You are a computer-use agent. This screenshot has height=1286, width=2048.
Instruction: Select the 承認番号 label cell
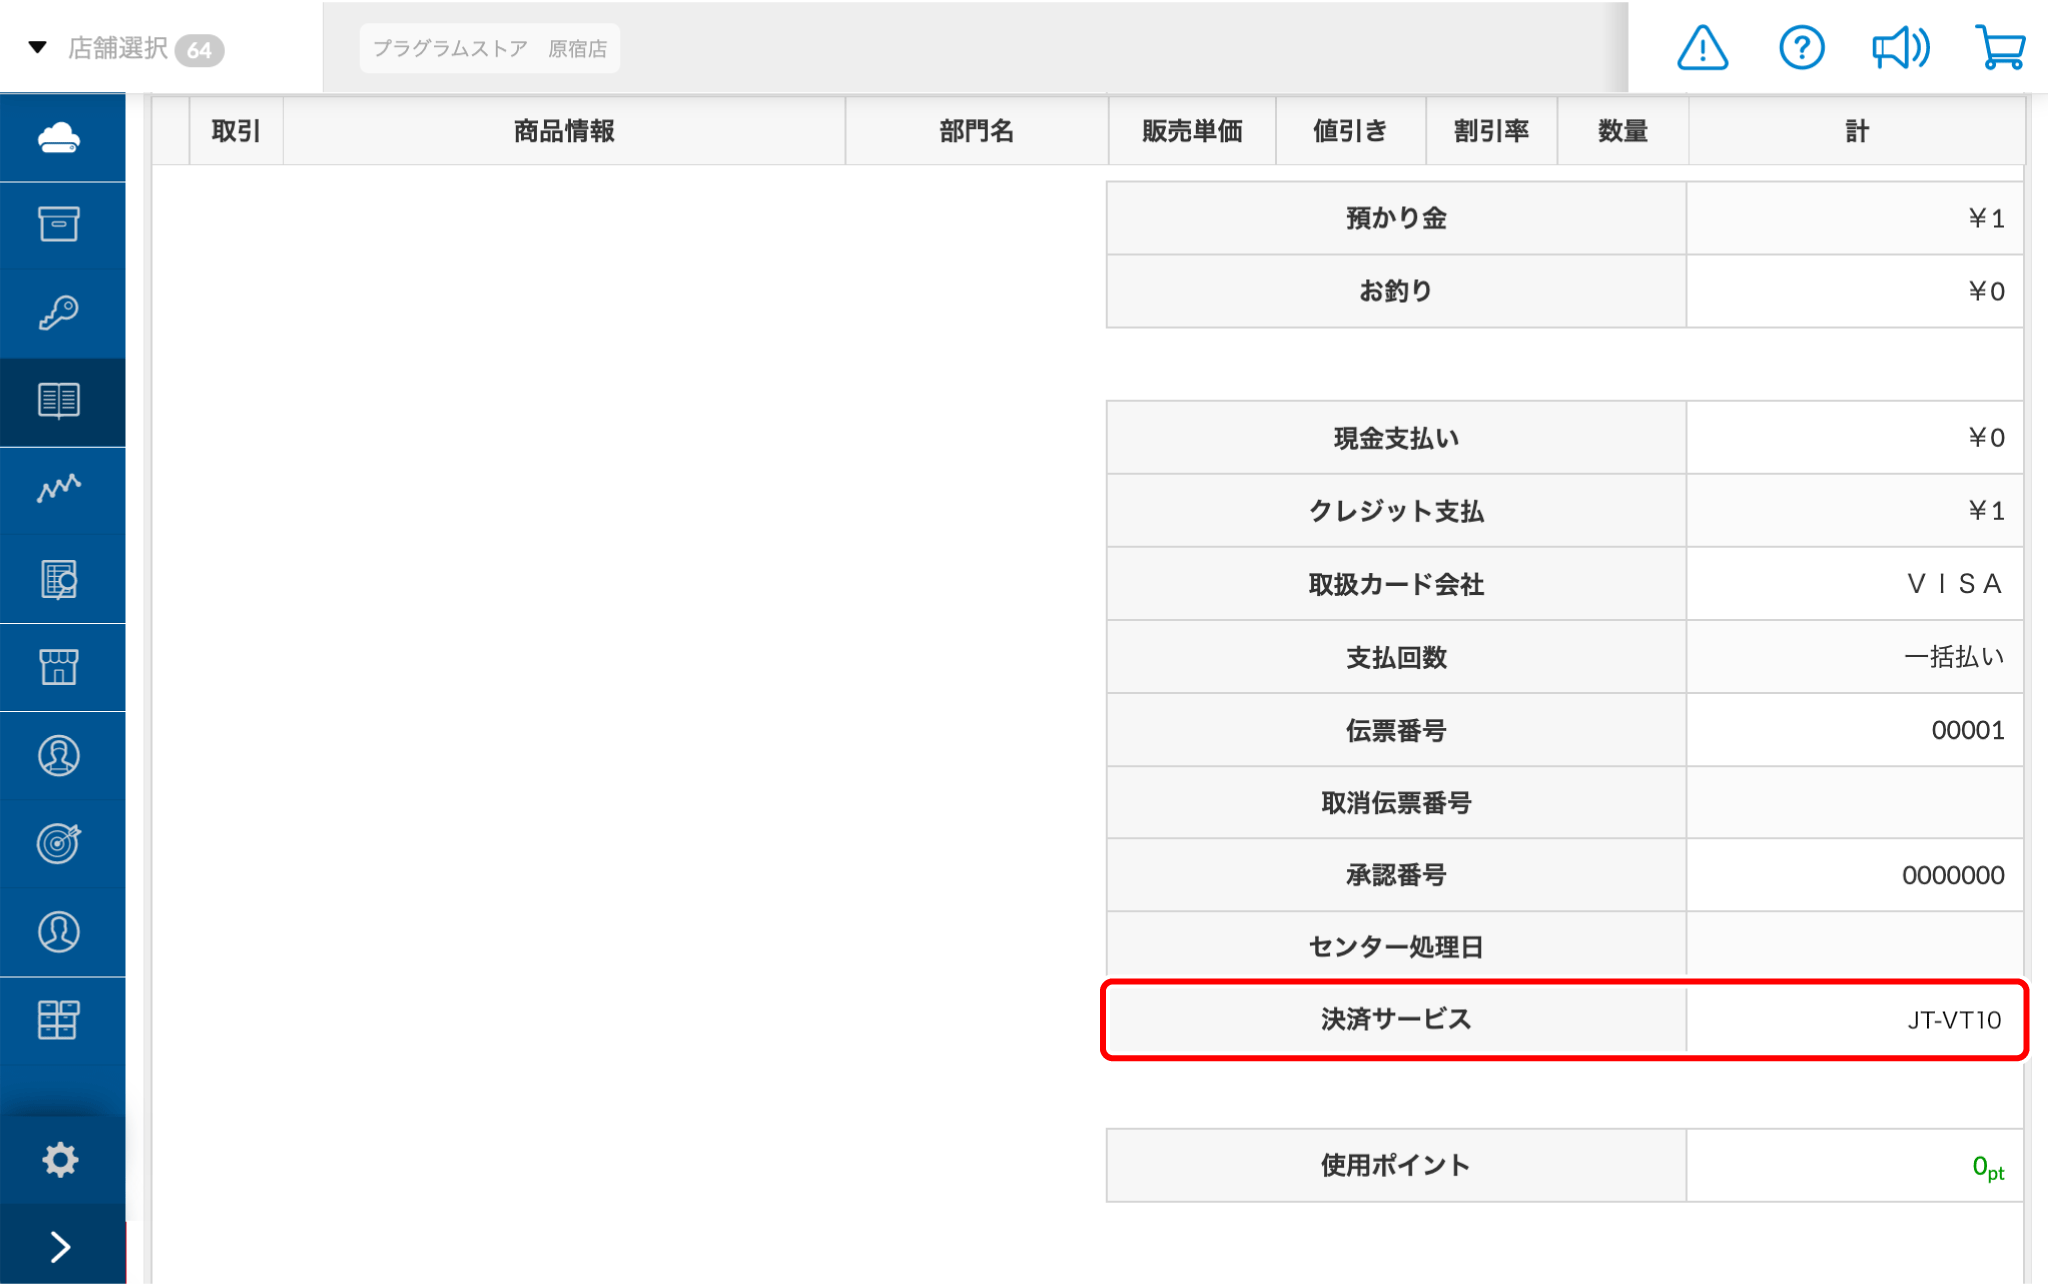point(1396,875)
